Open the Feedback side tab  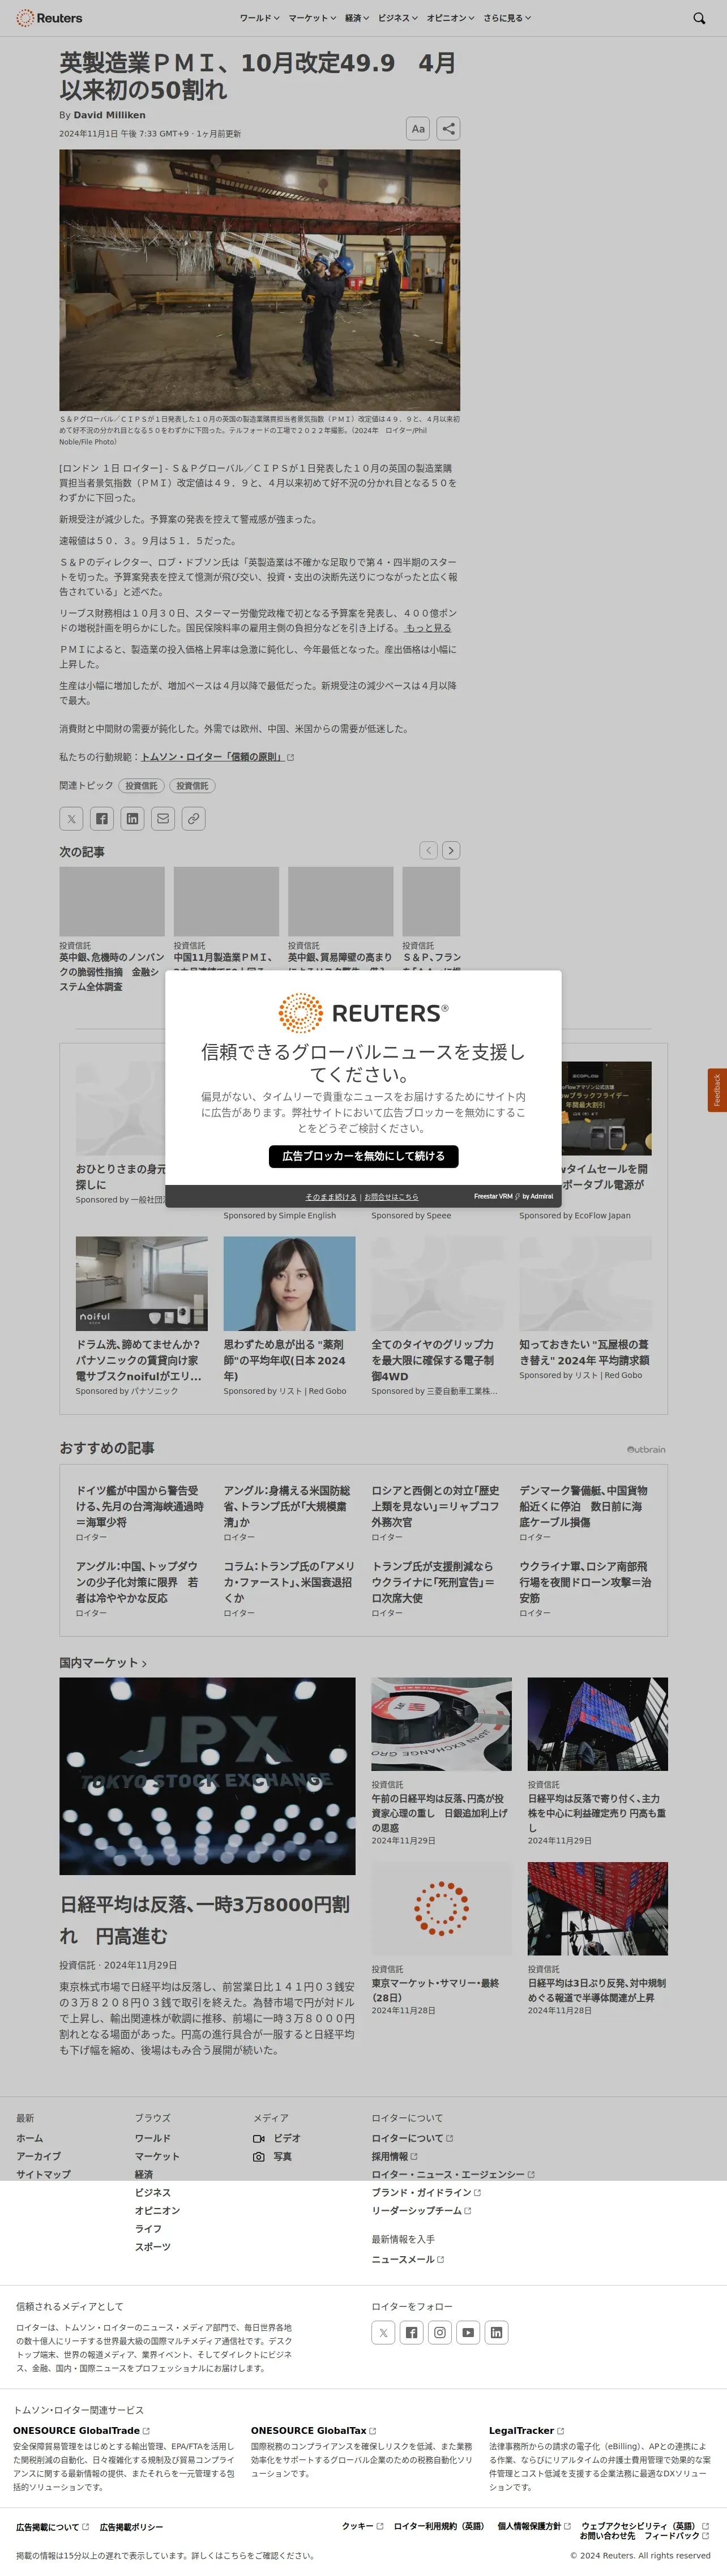click(716, 1091)
